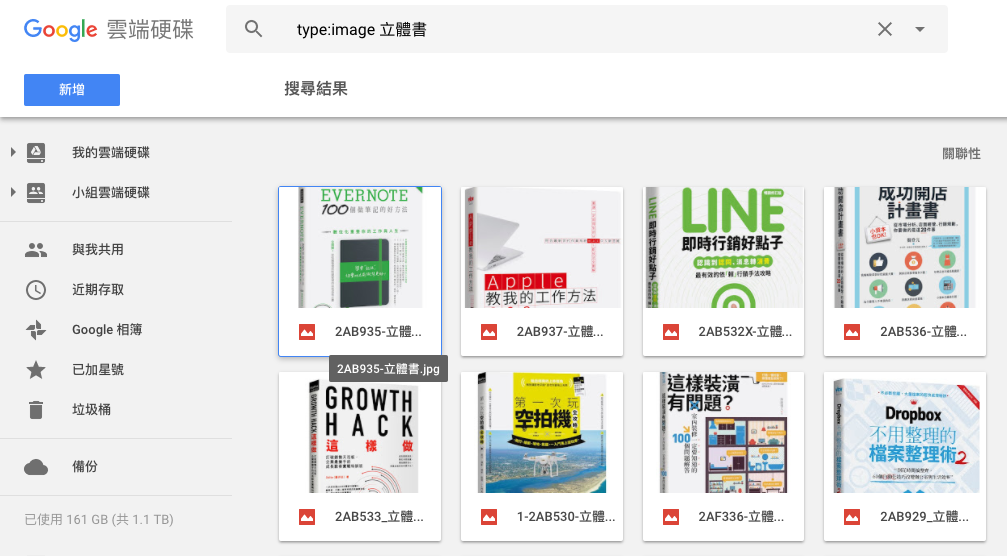The height and width of the screenshot is (556, 1007).
Task: Select the 成功開店計畫書 thumbnail
Action: tap(905, 248)
